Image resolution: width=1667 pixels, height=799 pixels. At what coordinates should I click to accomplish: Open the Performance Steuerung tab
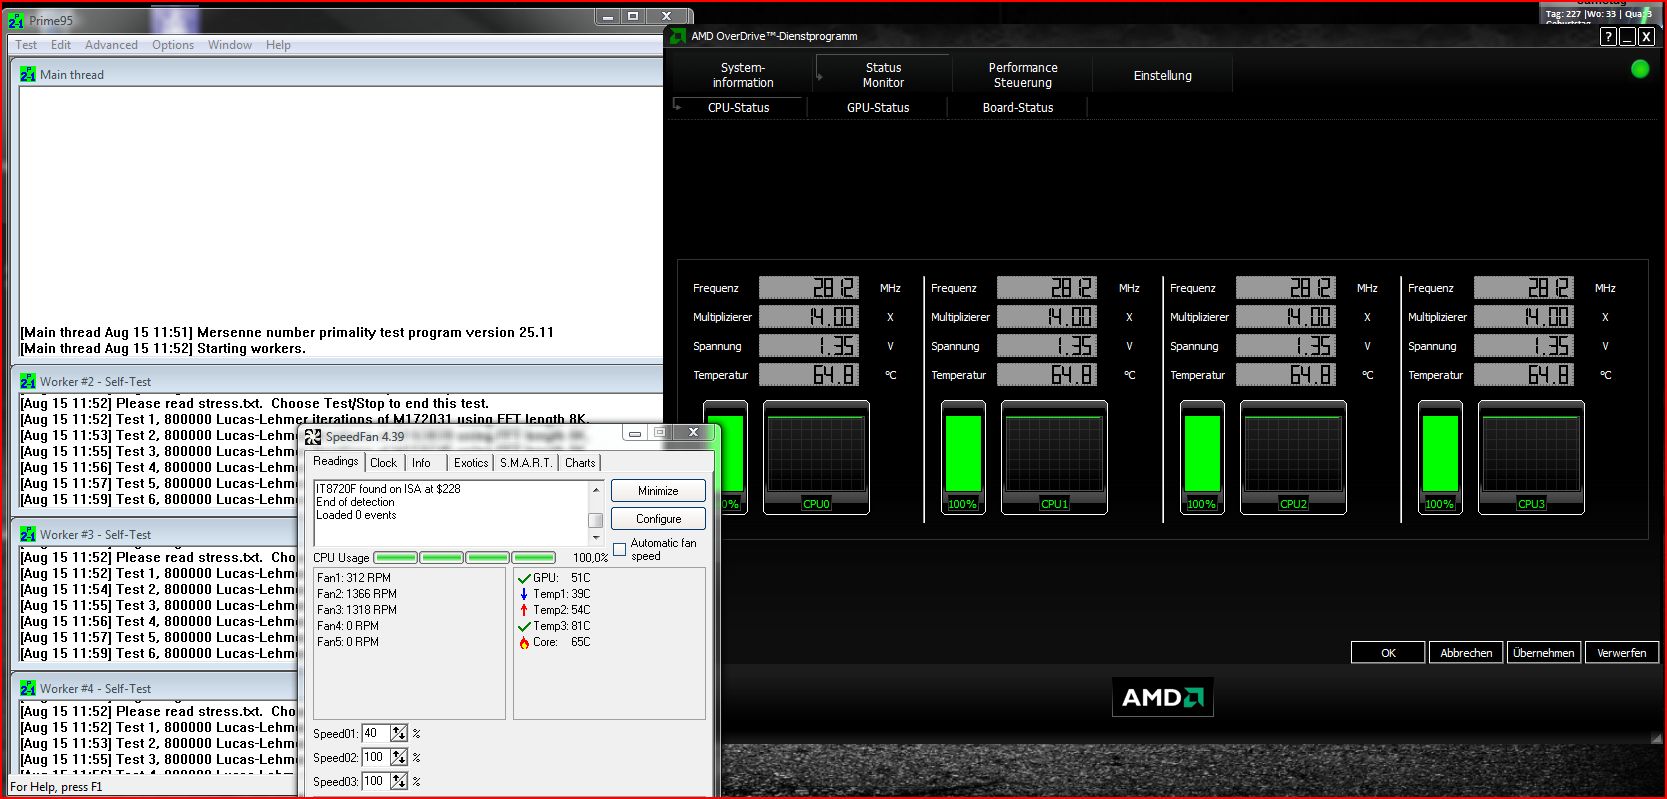1023,75
